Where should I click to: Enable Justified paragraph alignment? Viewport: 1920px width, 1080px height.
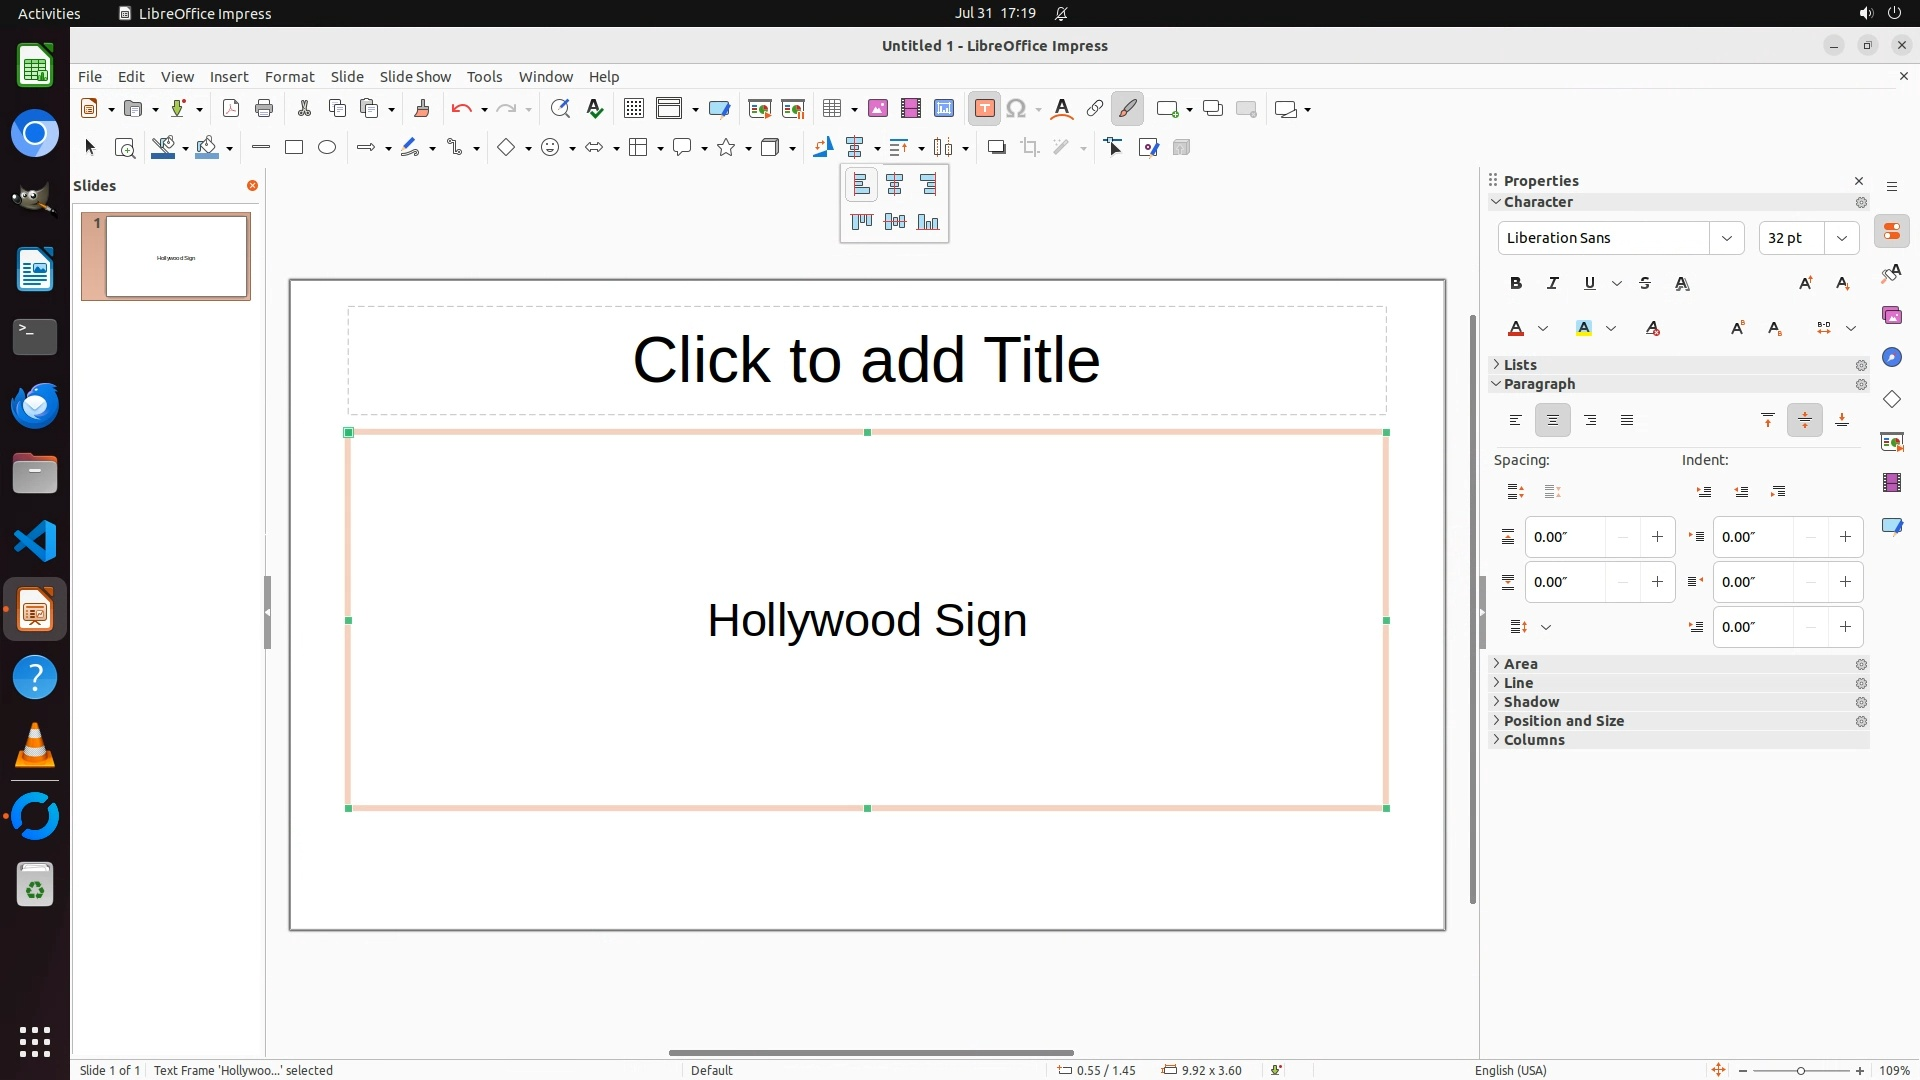(x=1627, y=421)
